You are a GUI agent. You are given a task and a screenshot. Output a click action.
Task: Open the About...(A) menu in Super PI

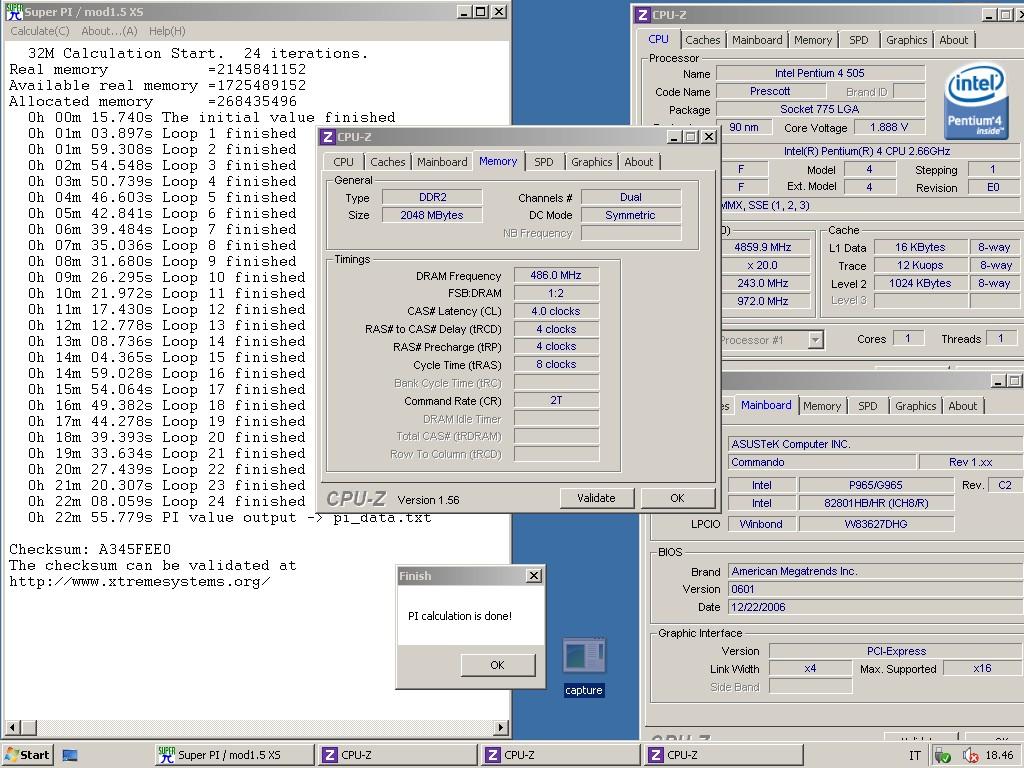click(x=109, y=31)
